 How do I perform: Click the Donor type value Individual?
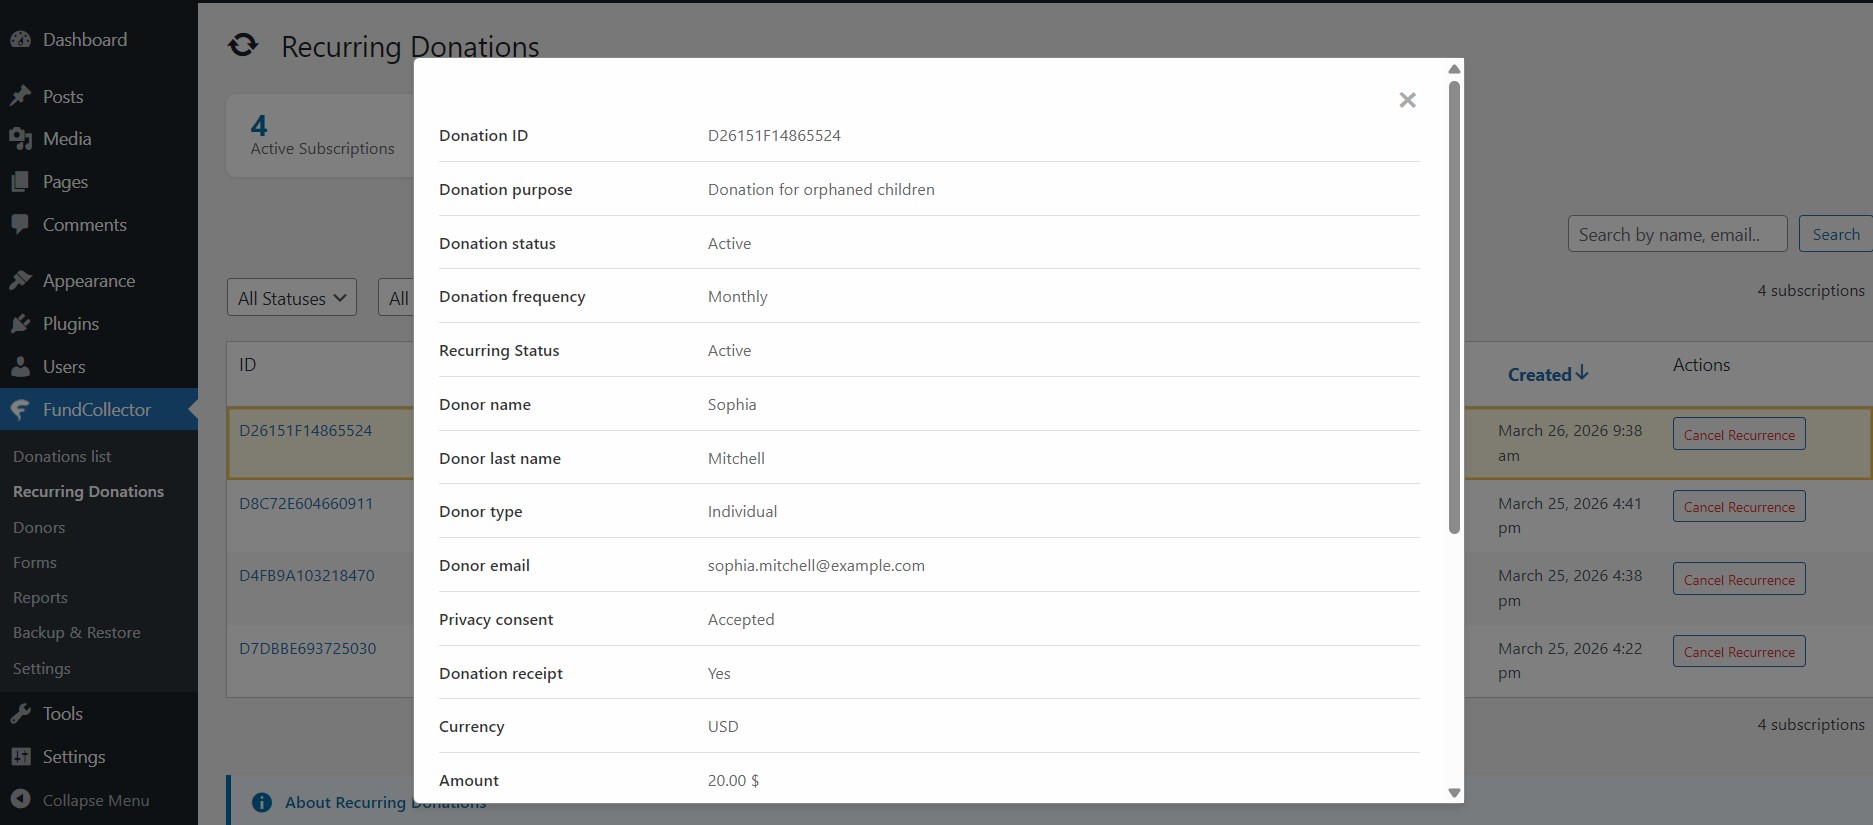click(742, 512)
